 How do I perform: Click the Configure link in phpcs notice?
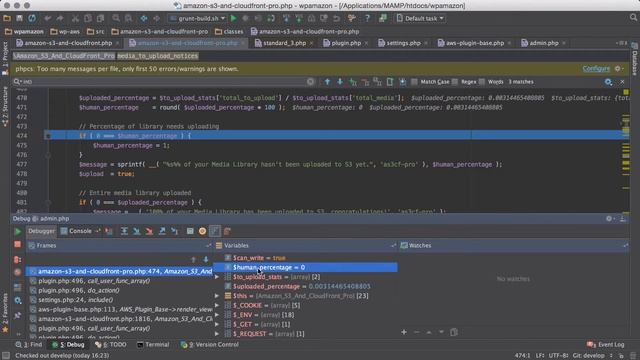tap(596, 69)
